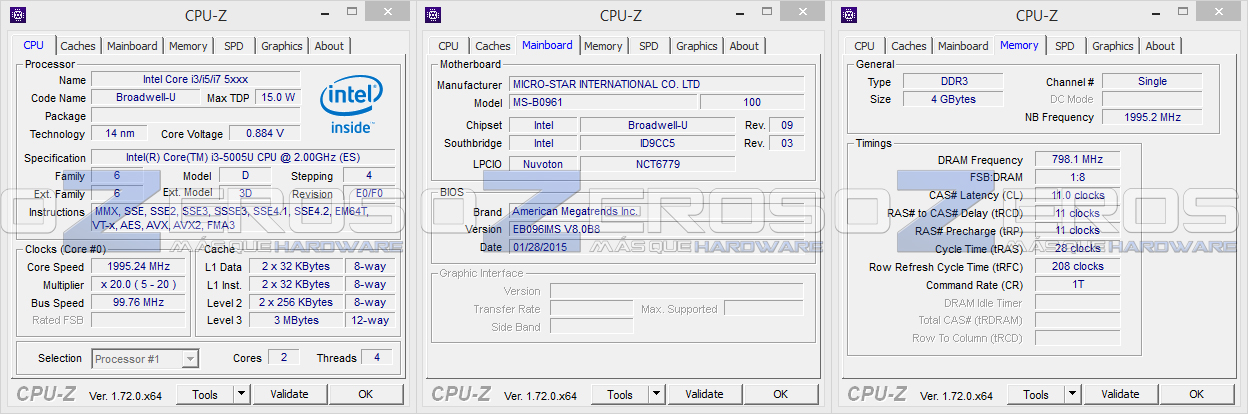The height and width of the screenshot is (414, 1248).
Task: Select Caches tab in Mainboard window
Action: click(493, 46)
